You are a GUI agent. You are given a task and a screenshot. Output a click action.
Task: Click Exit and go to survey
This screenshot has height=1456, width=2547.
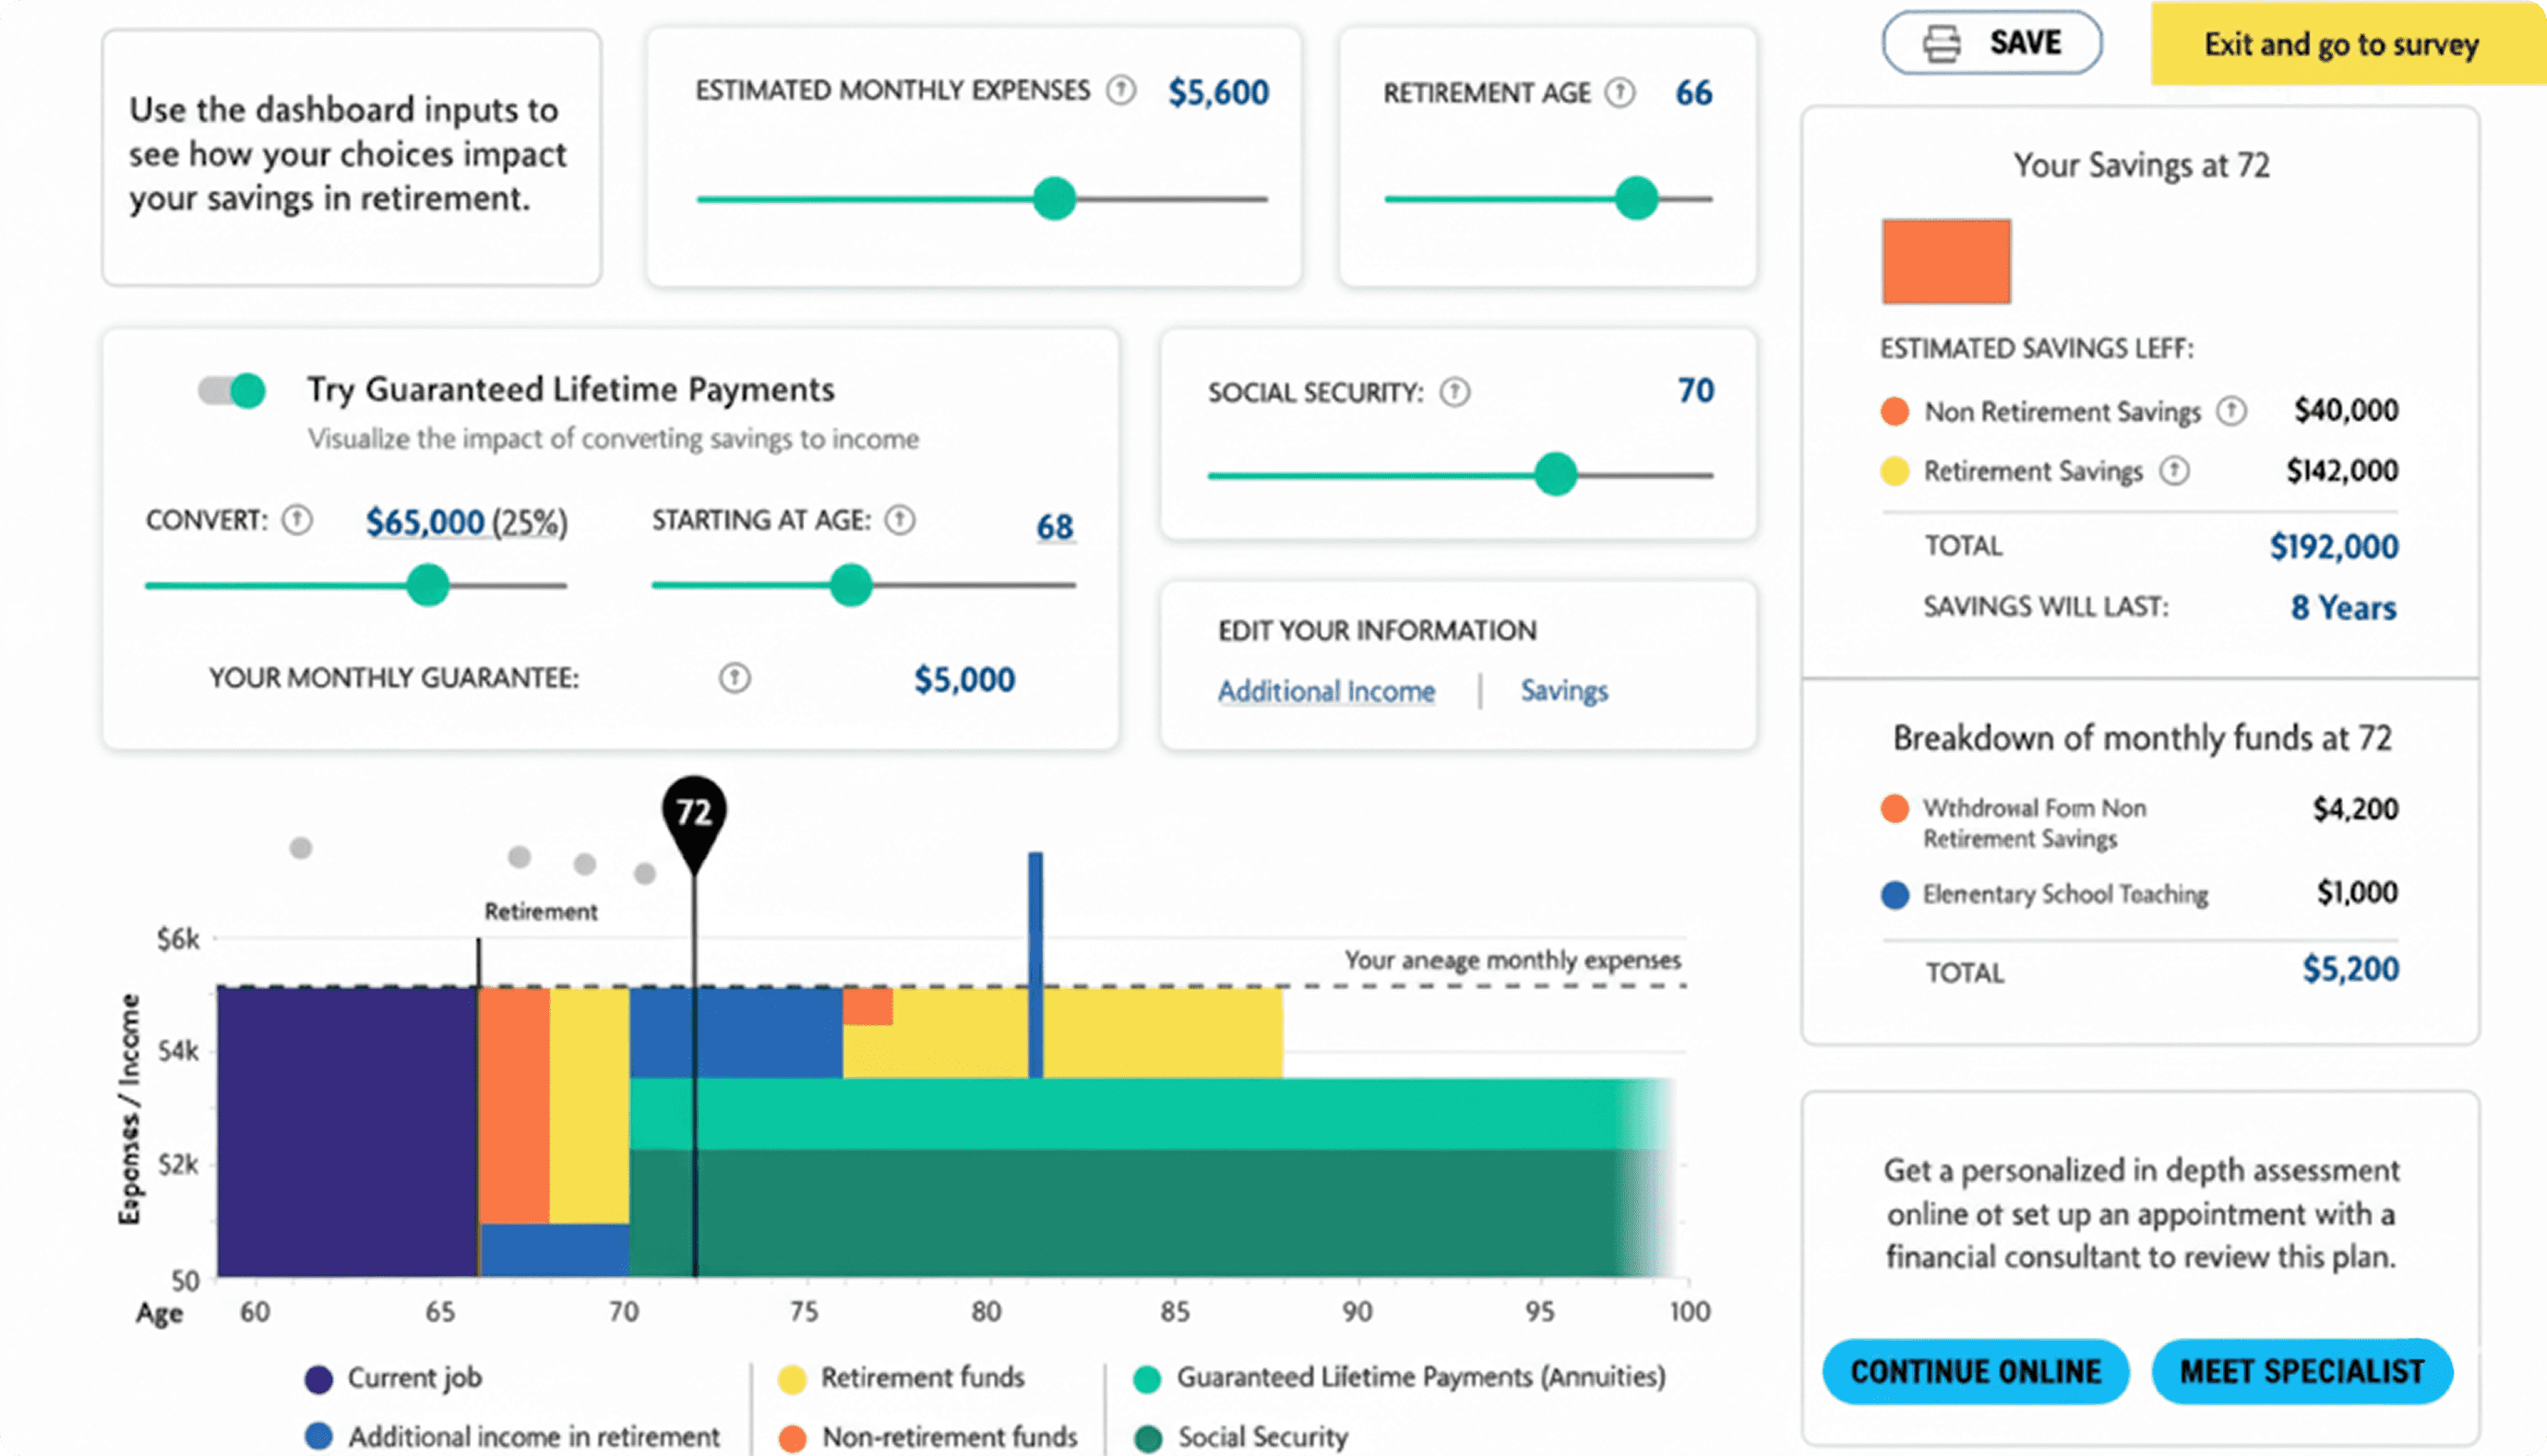(x=2341, y=45)
